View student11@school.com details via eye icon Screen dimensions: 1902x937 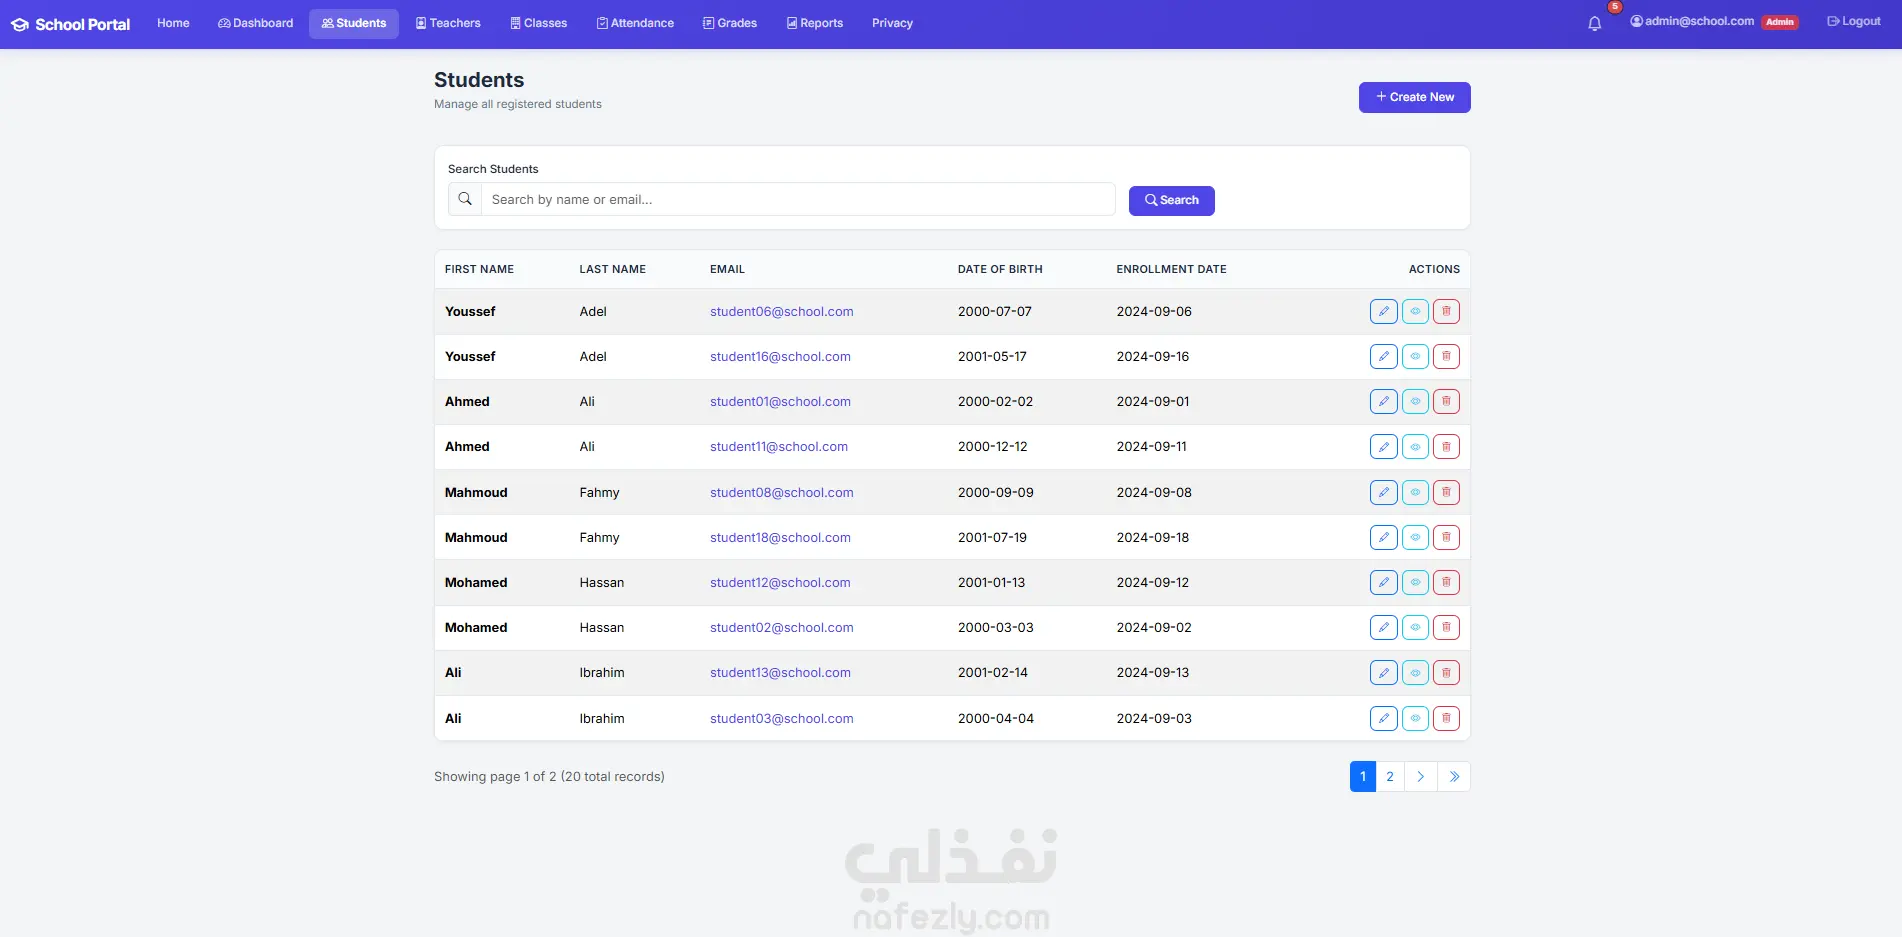pyautogui.click(x=1415, y=446)
